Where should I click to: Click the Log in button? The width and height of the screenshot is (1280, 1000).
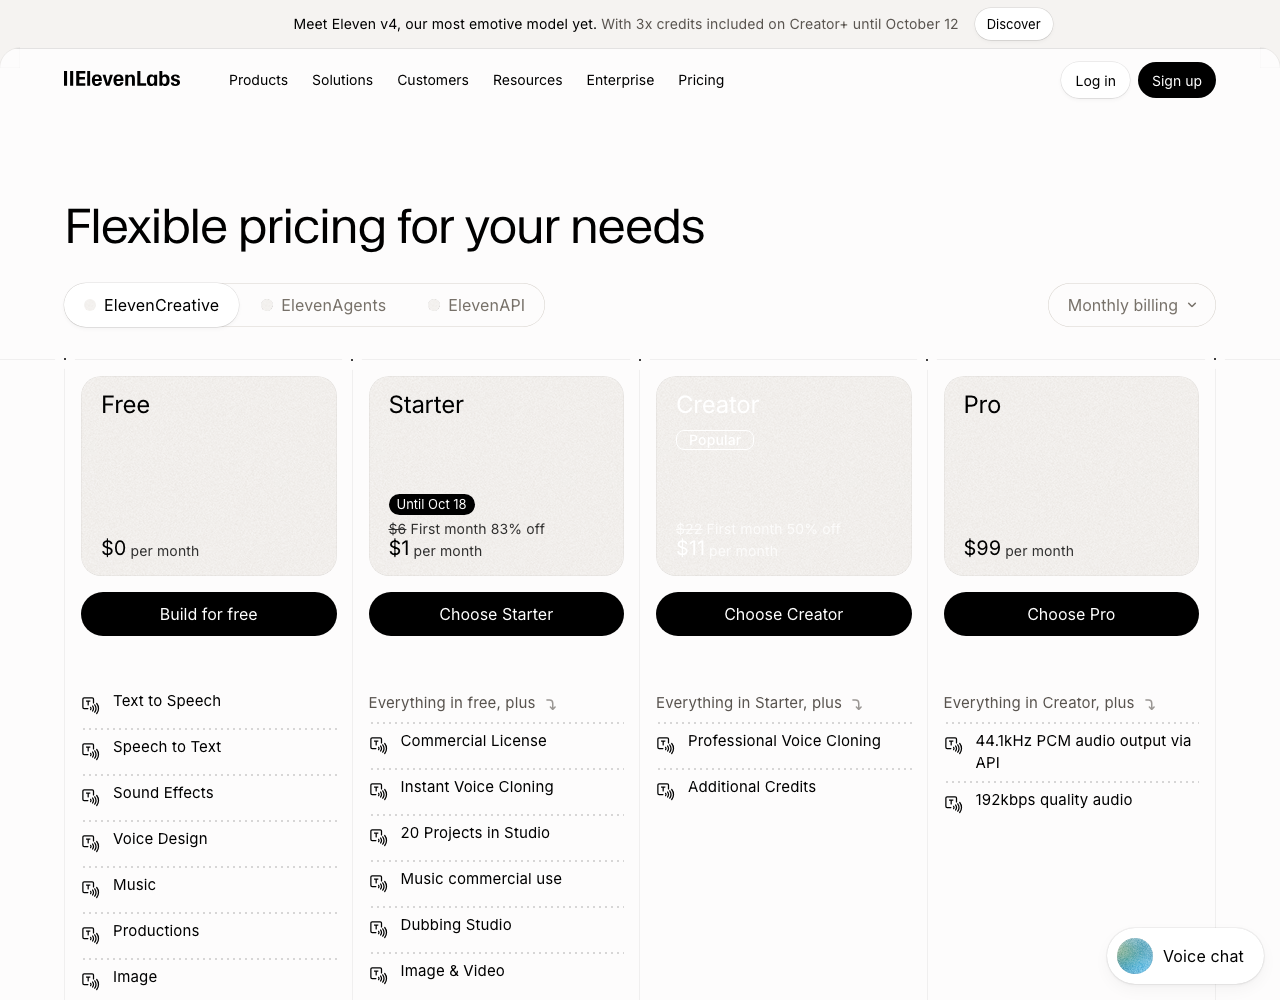tap(1095, 81)
